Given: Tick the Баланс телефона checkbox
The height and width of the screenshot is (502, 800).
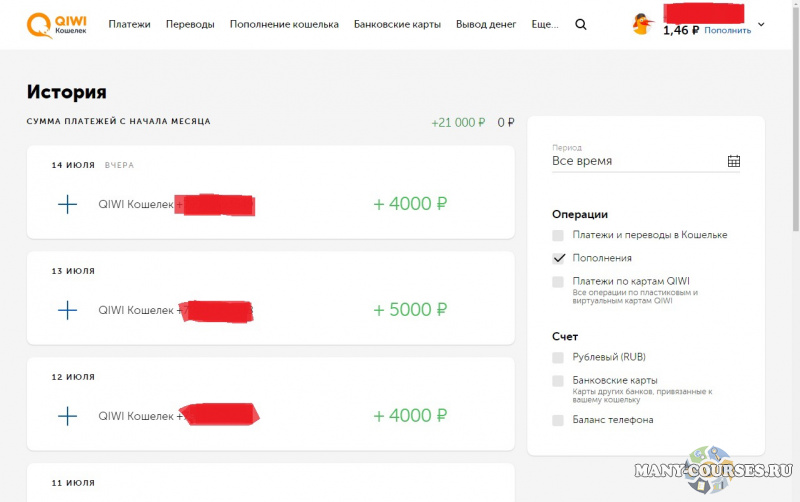Looking at the screenshot, I should click(558, 420).
